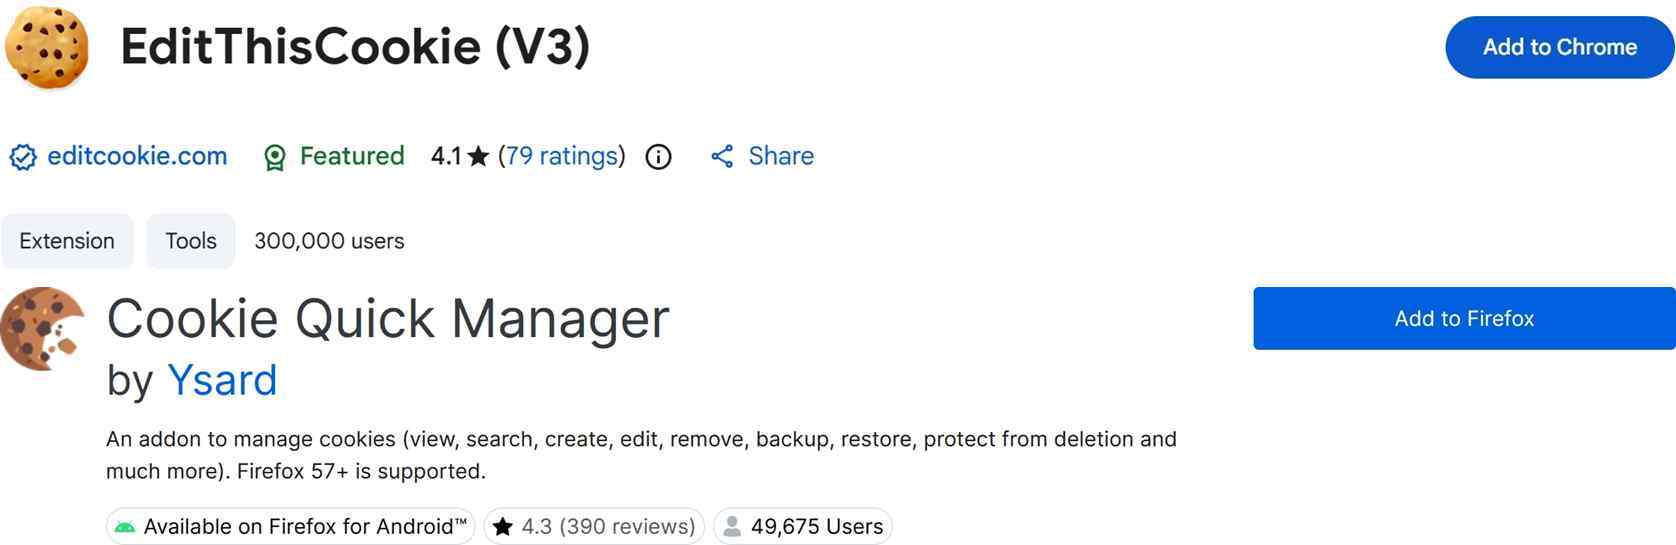The height and width of the screenshot is (545, 1676).
Task: Select the Tools category chip
Action: [x=191, y=241]
